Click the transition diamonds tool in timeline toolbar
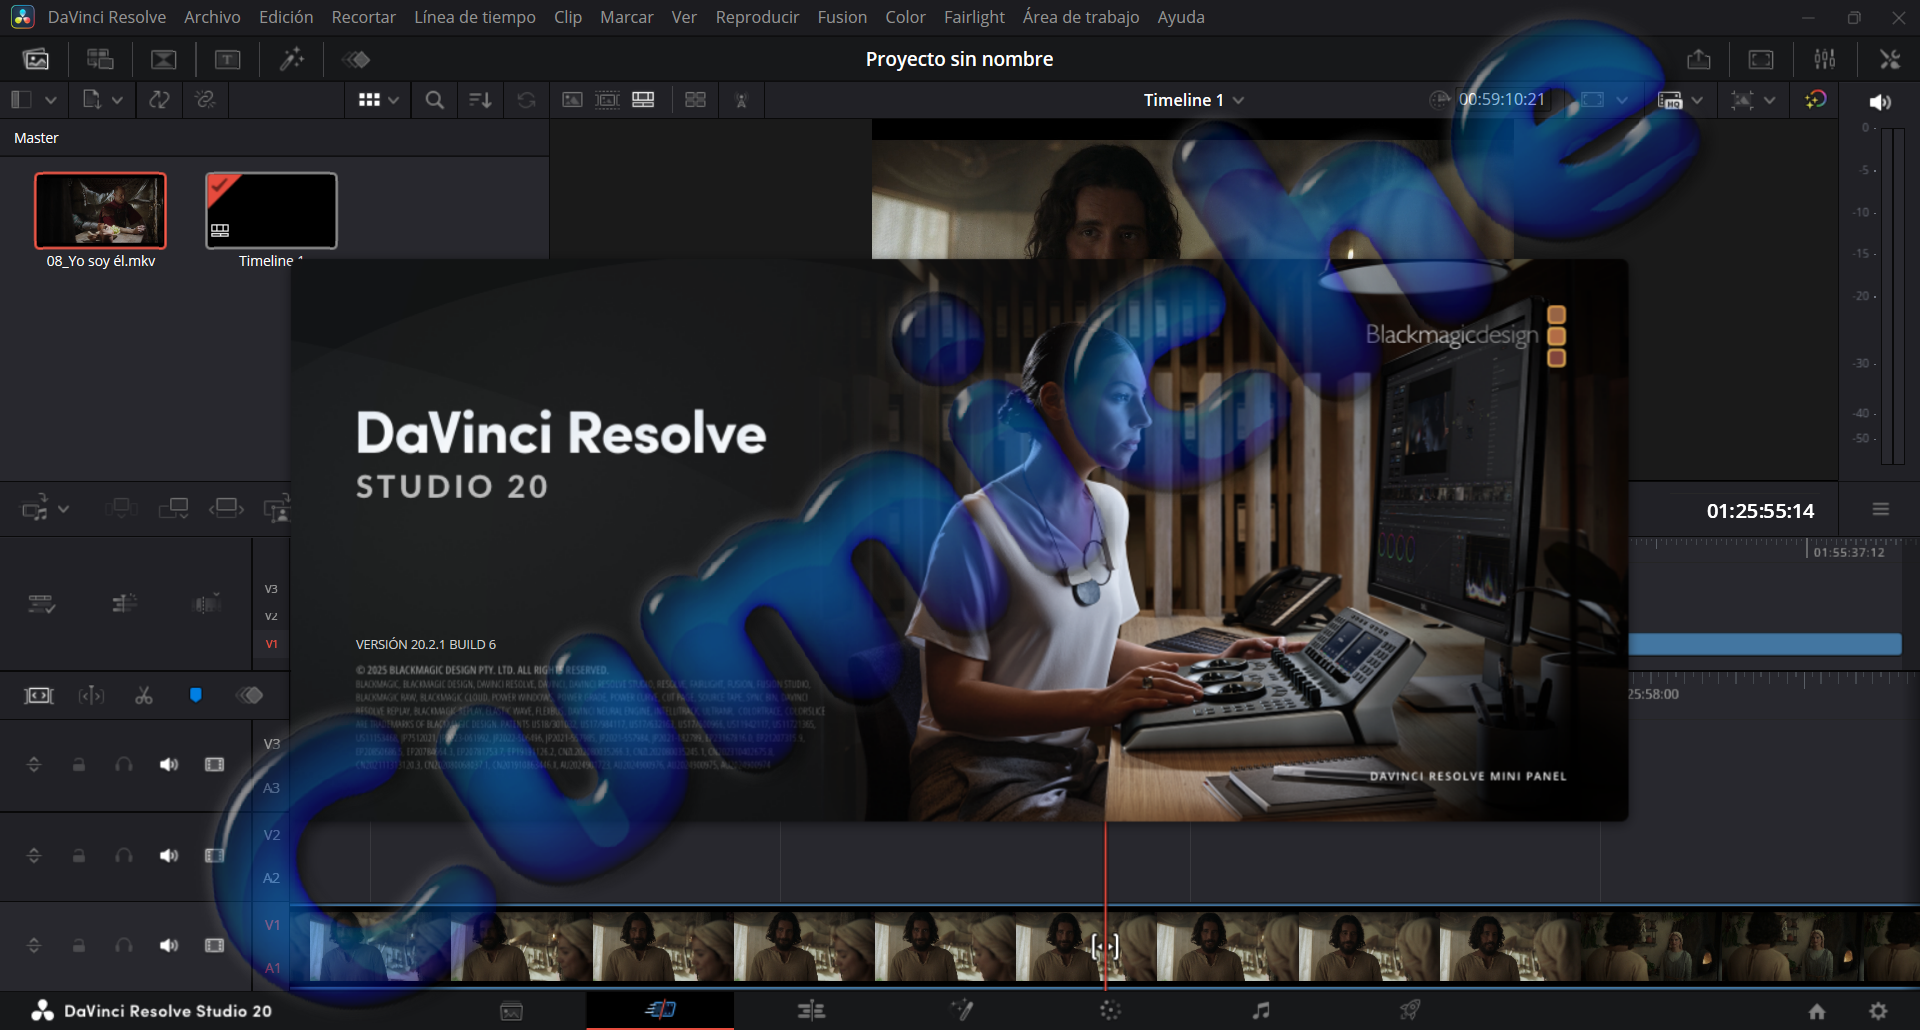 [x=250, y=695]
